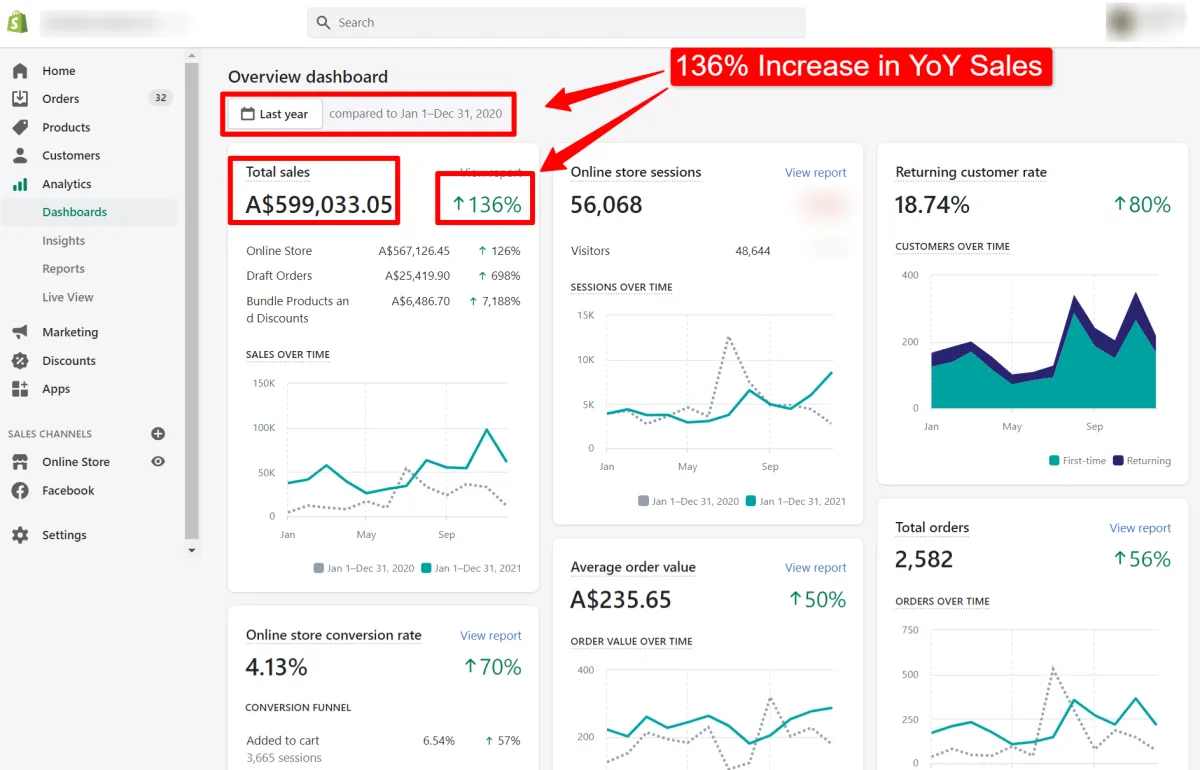This screenshot has width=1200, height=770.
Task: Go to Customers section
Action: tap(71, 155)
